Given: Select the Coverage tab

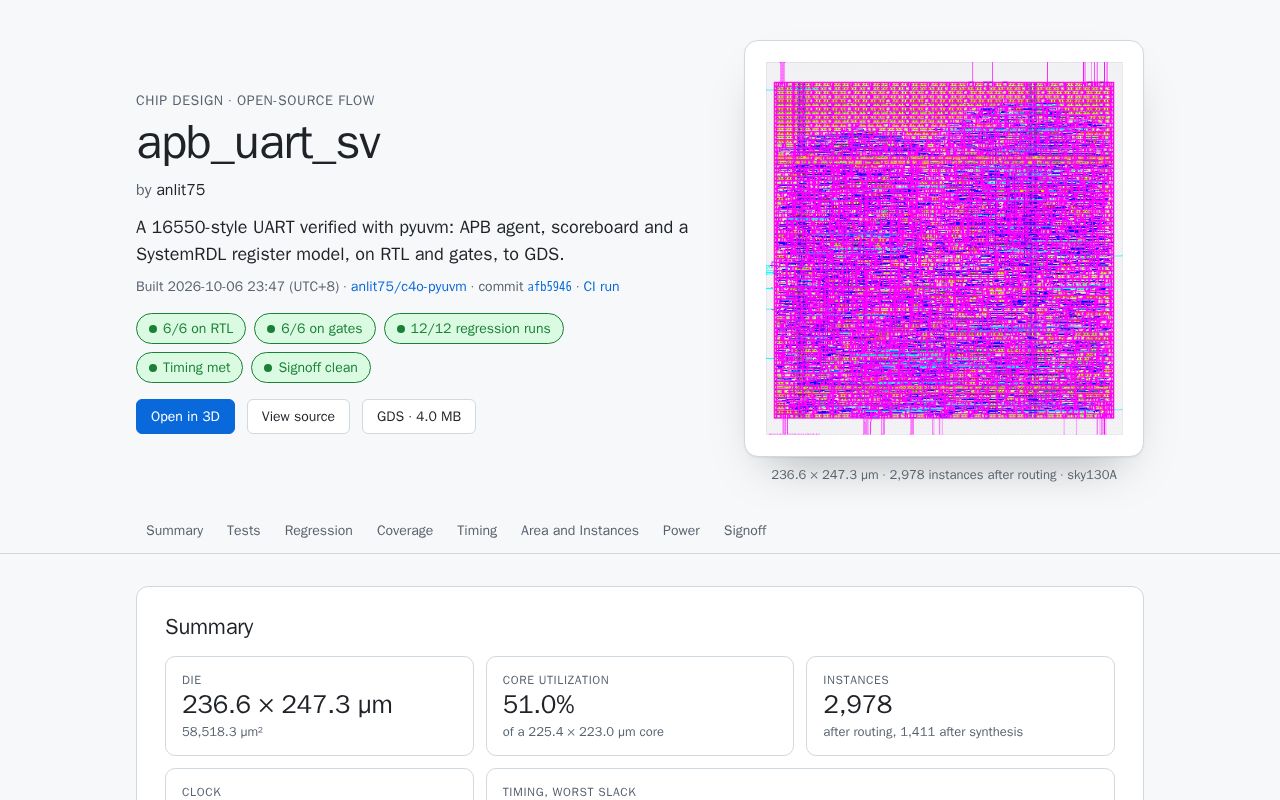Looking at the screenshot, I should pos(404,530).
